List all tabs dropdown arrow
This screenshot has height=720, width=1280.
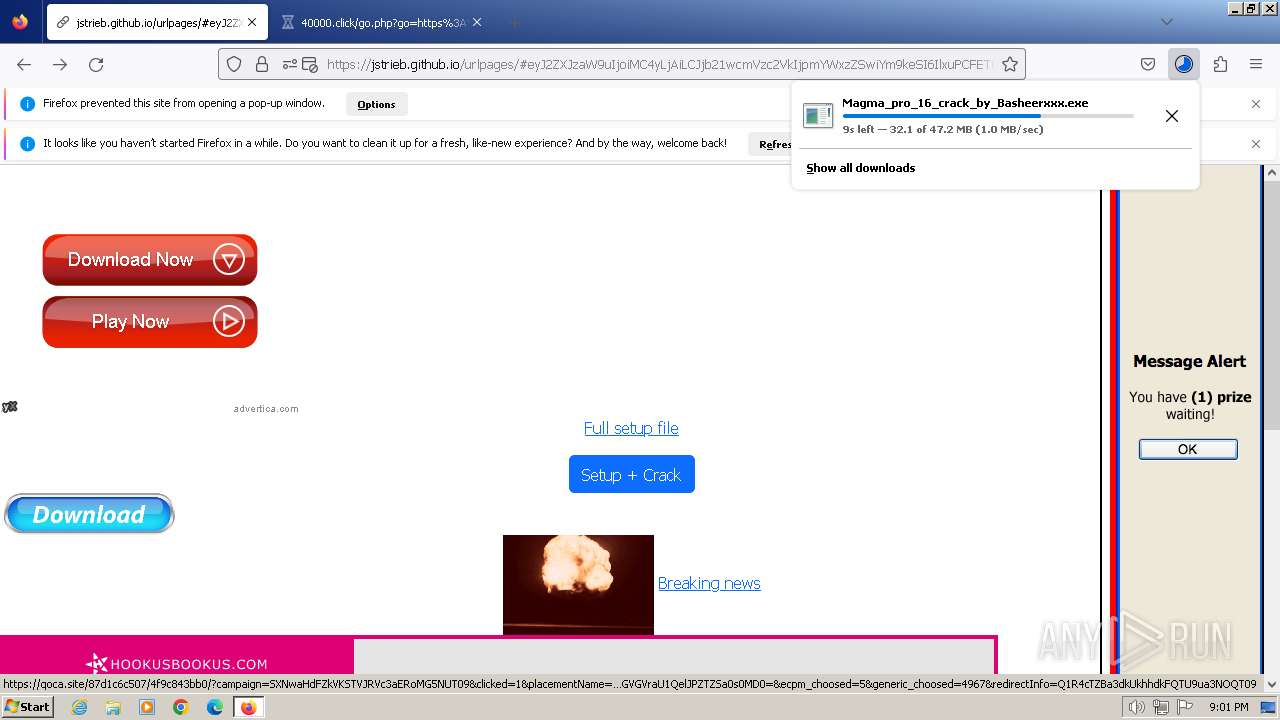pos(1167,22)
